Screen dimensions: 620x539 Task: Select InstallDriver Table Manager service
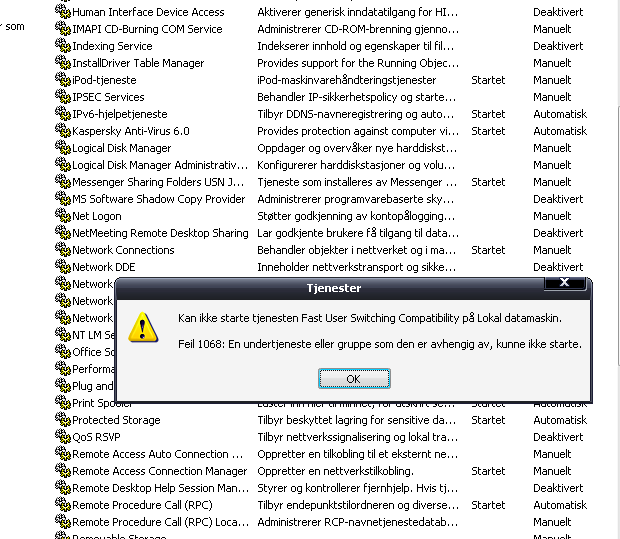click(138, 63)
